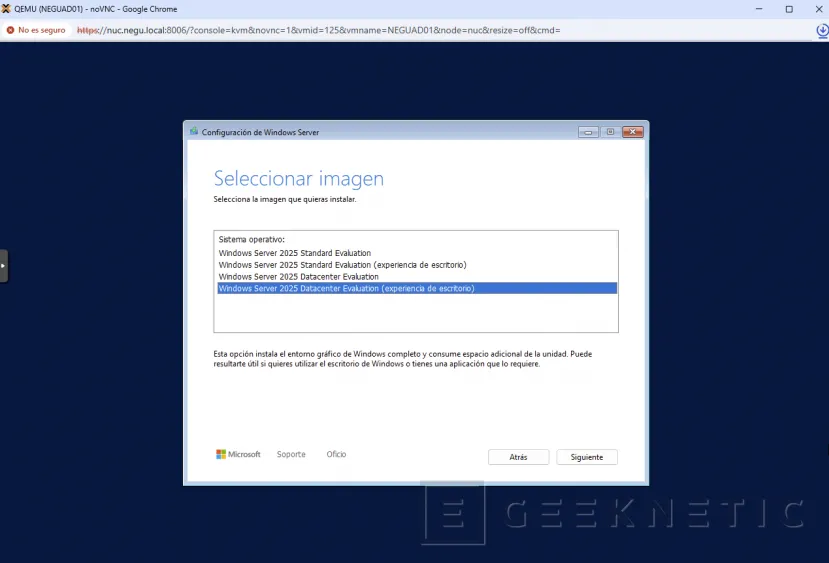This screenshot has width=829, height=563.
Task: Select Datacenter Evaluation (experiencia de escritorio) row
Action: (417, 288)
